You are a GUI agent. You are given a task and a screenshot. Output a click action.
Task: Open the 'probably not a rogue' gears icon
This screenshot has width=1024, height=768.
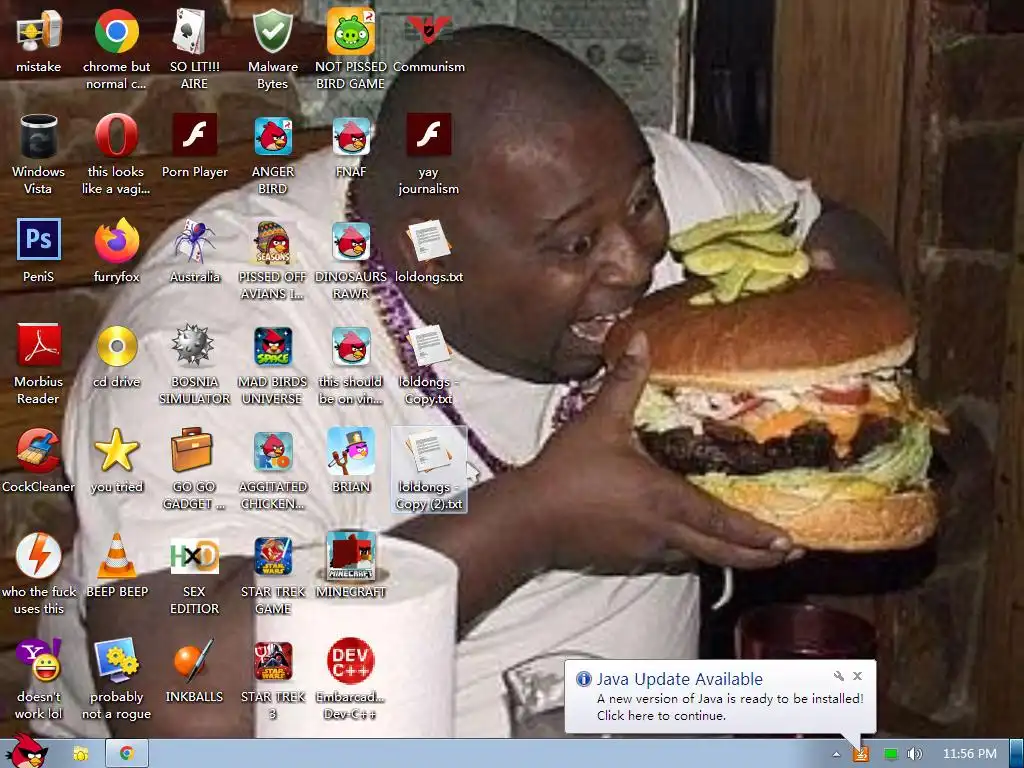coord(116,660)
